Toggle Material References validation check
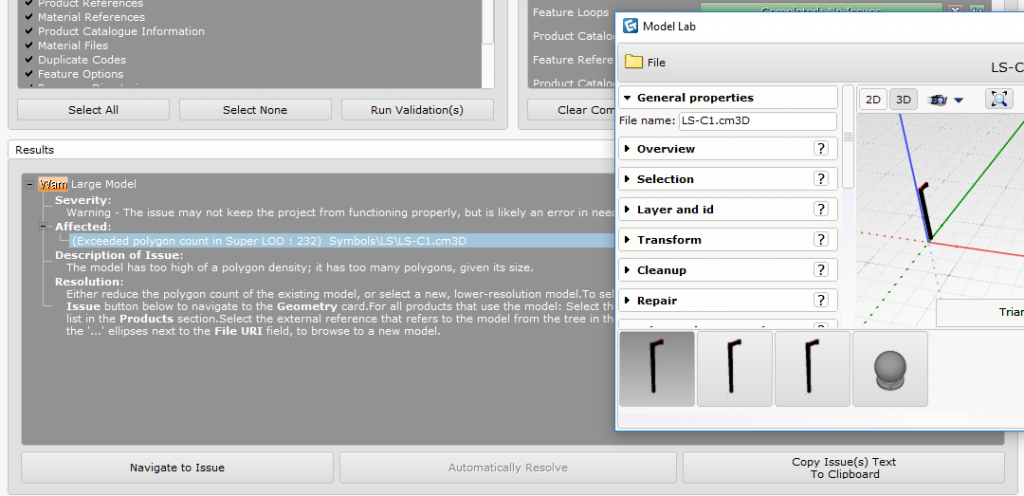This screenshot has height=496, width=1024. [29, 17]
